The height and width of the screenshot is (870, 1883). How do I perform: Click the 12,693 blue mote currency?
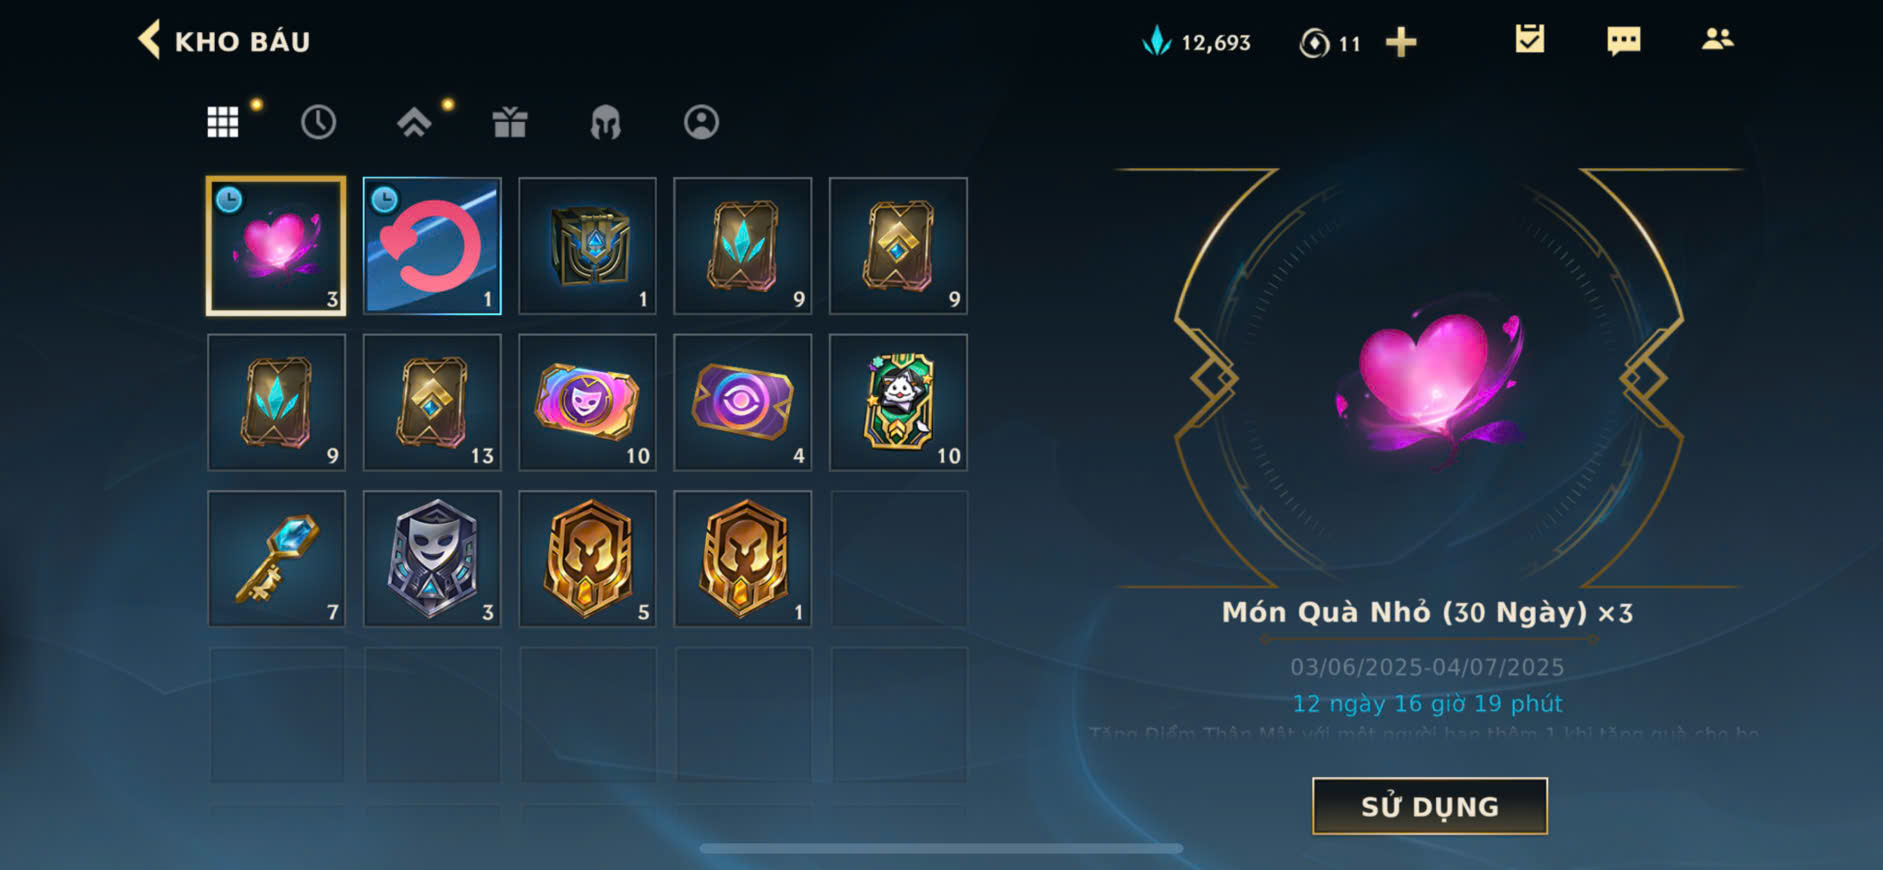pyautogui.click(x=1197, y=42)
